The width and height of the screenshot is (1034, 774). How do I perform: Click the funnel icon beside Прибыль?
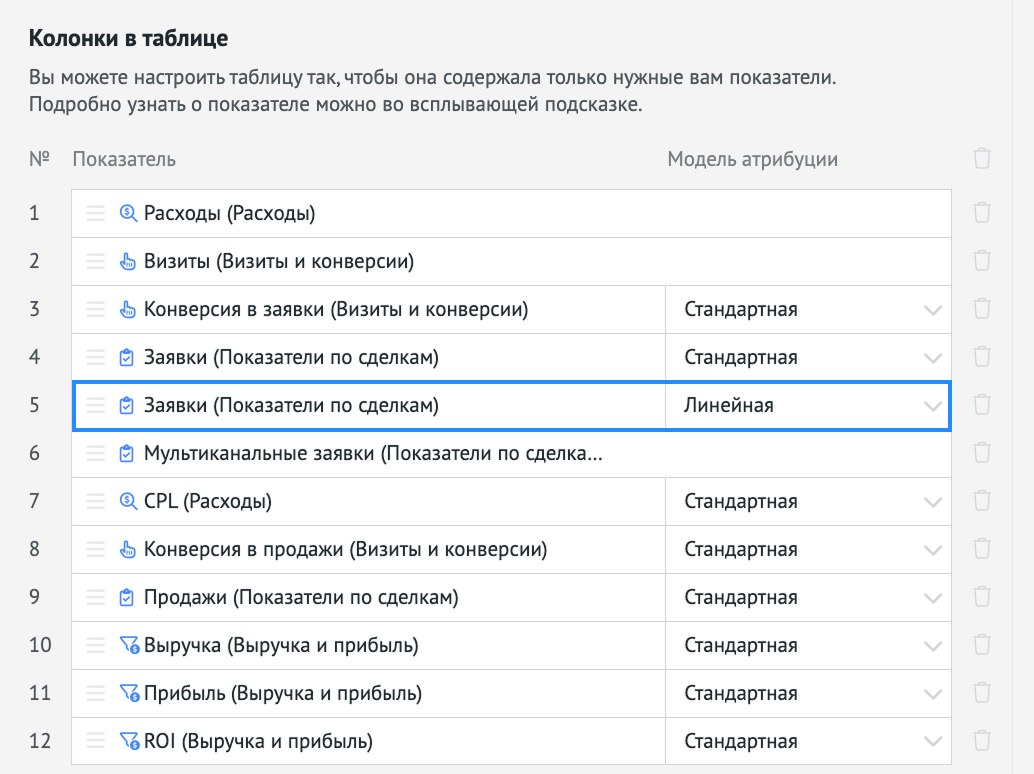(x=129, y=693)
